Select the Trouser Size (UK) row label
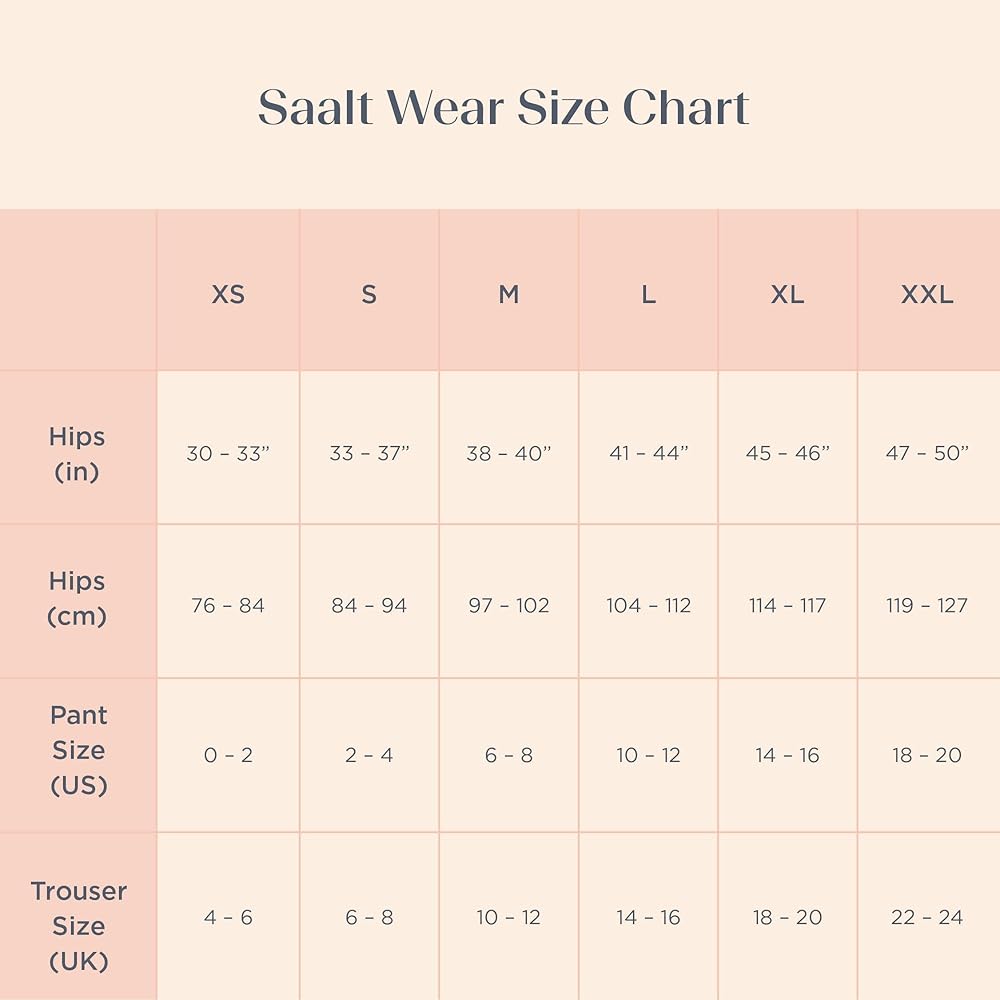 tap(78, 926)
